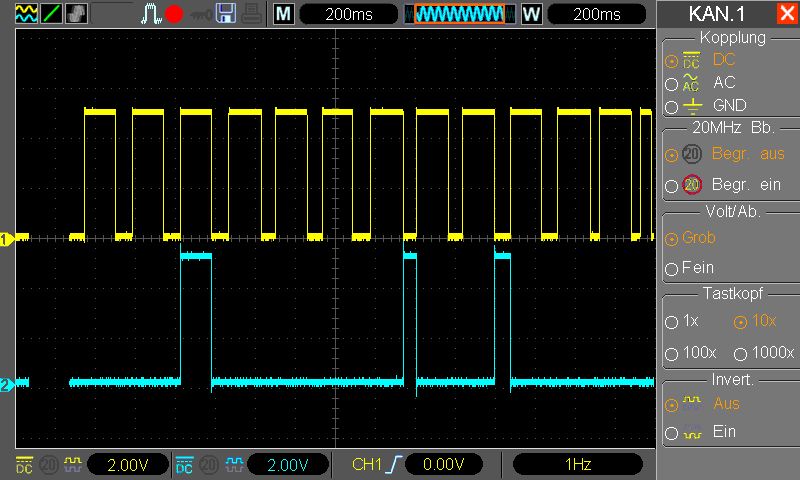Click the CH1 trigger level 0.00V field
The height and width of the screenshot is (480, 800).
click(x=442, y=464)
